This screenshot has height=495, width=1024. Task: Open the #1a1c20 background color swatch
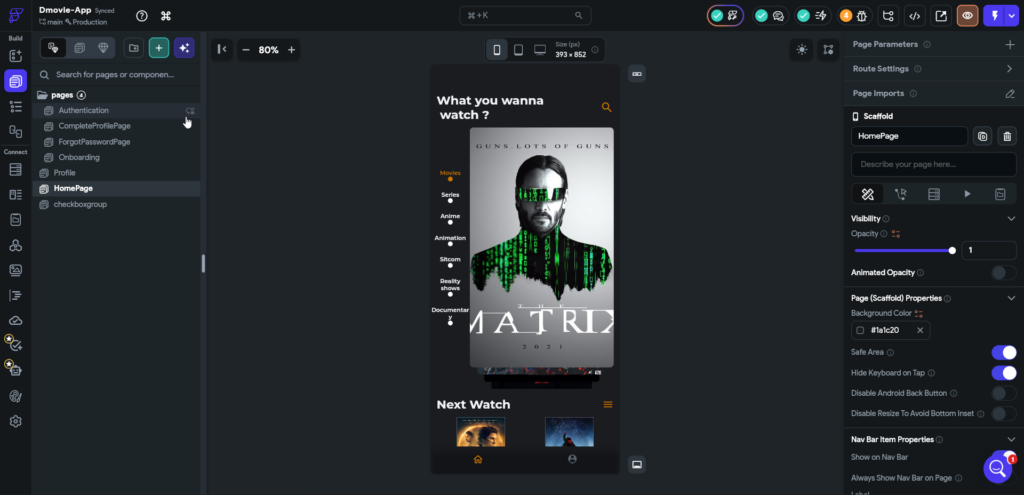860,330
